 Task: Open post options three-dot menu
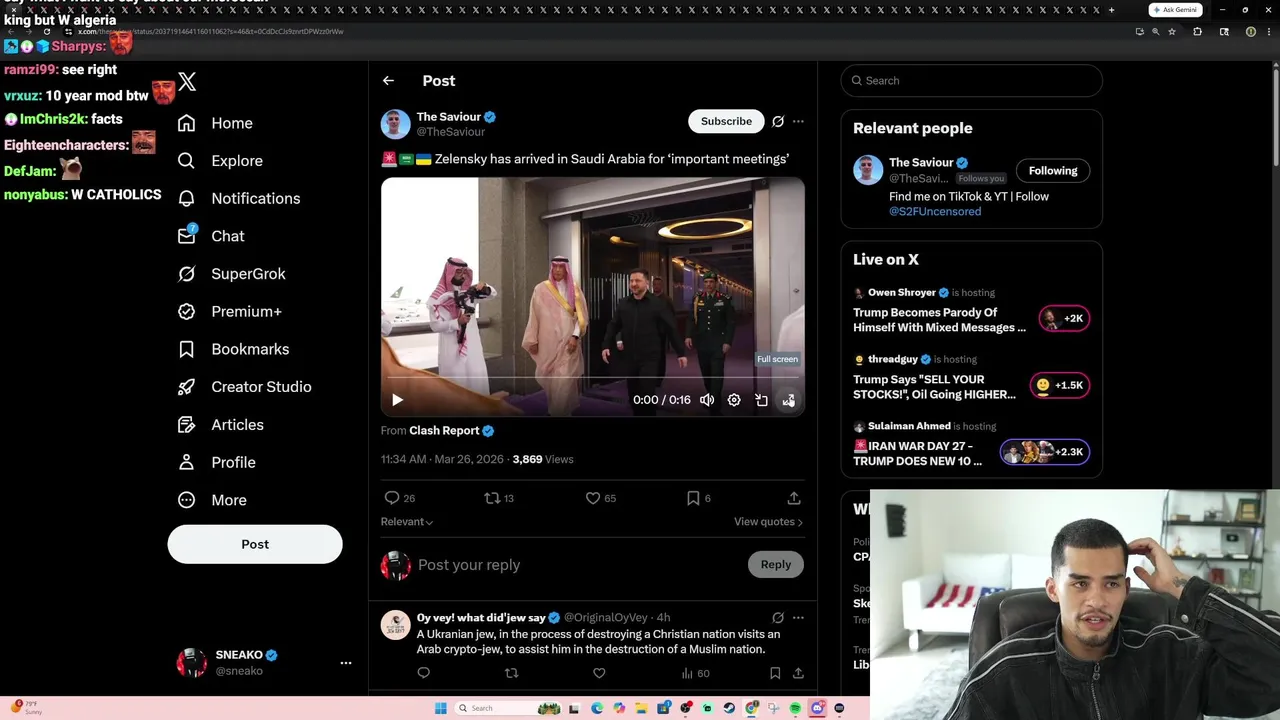798,121
